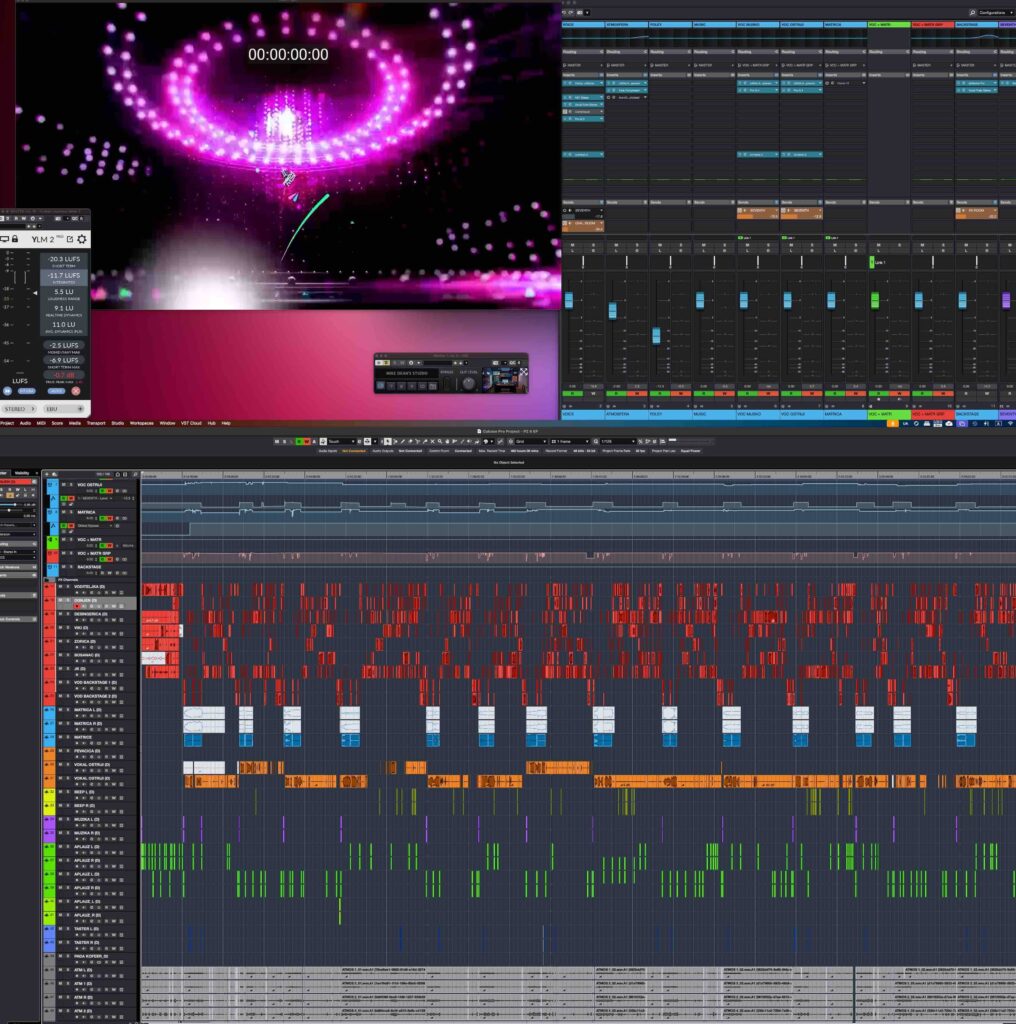This screenshot has width=1016, height=1024.
Task: Click the search icon in mixer header
Action: (972, 12)
